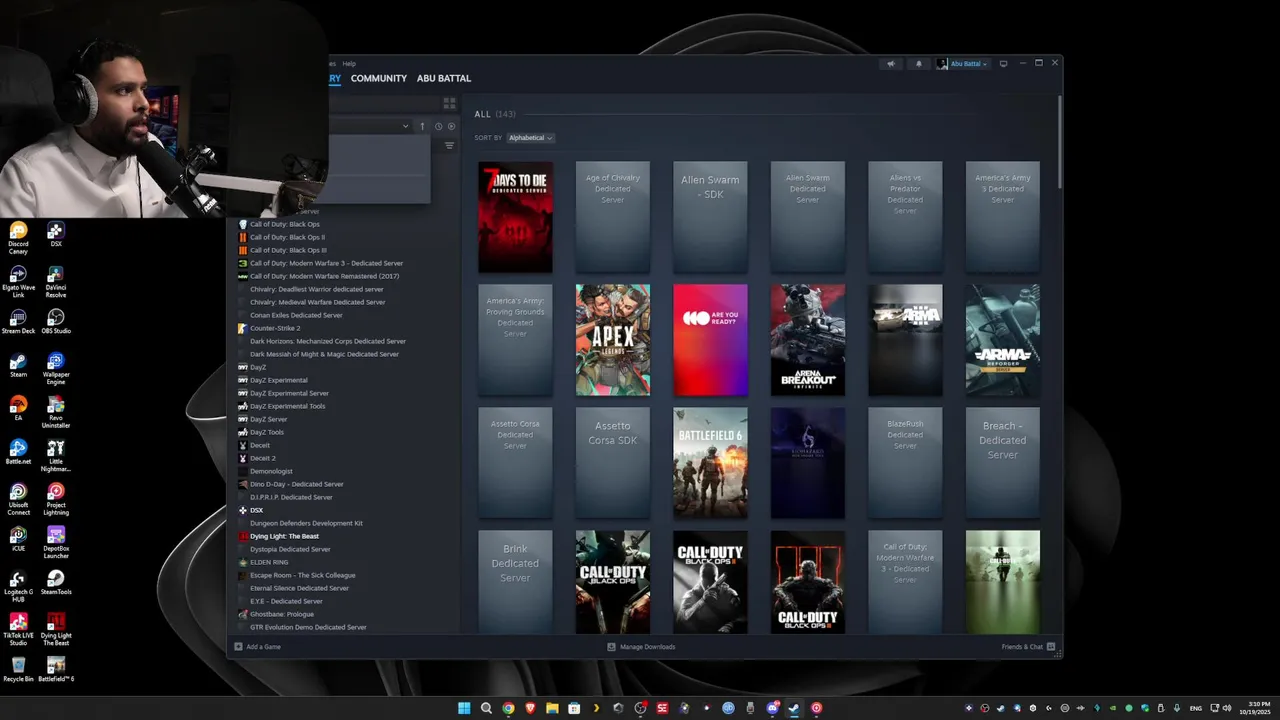The height and width of the screenshot is (720, 1280).
Task: Switch Steam to Big Picture mode icon
Action: point(1003,64)
